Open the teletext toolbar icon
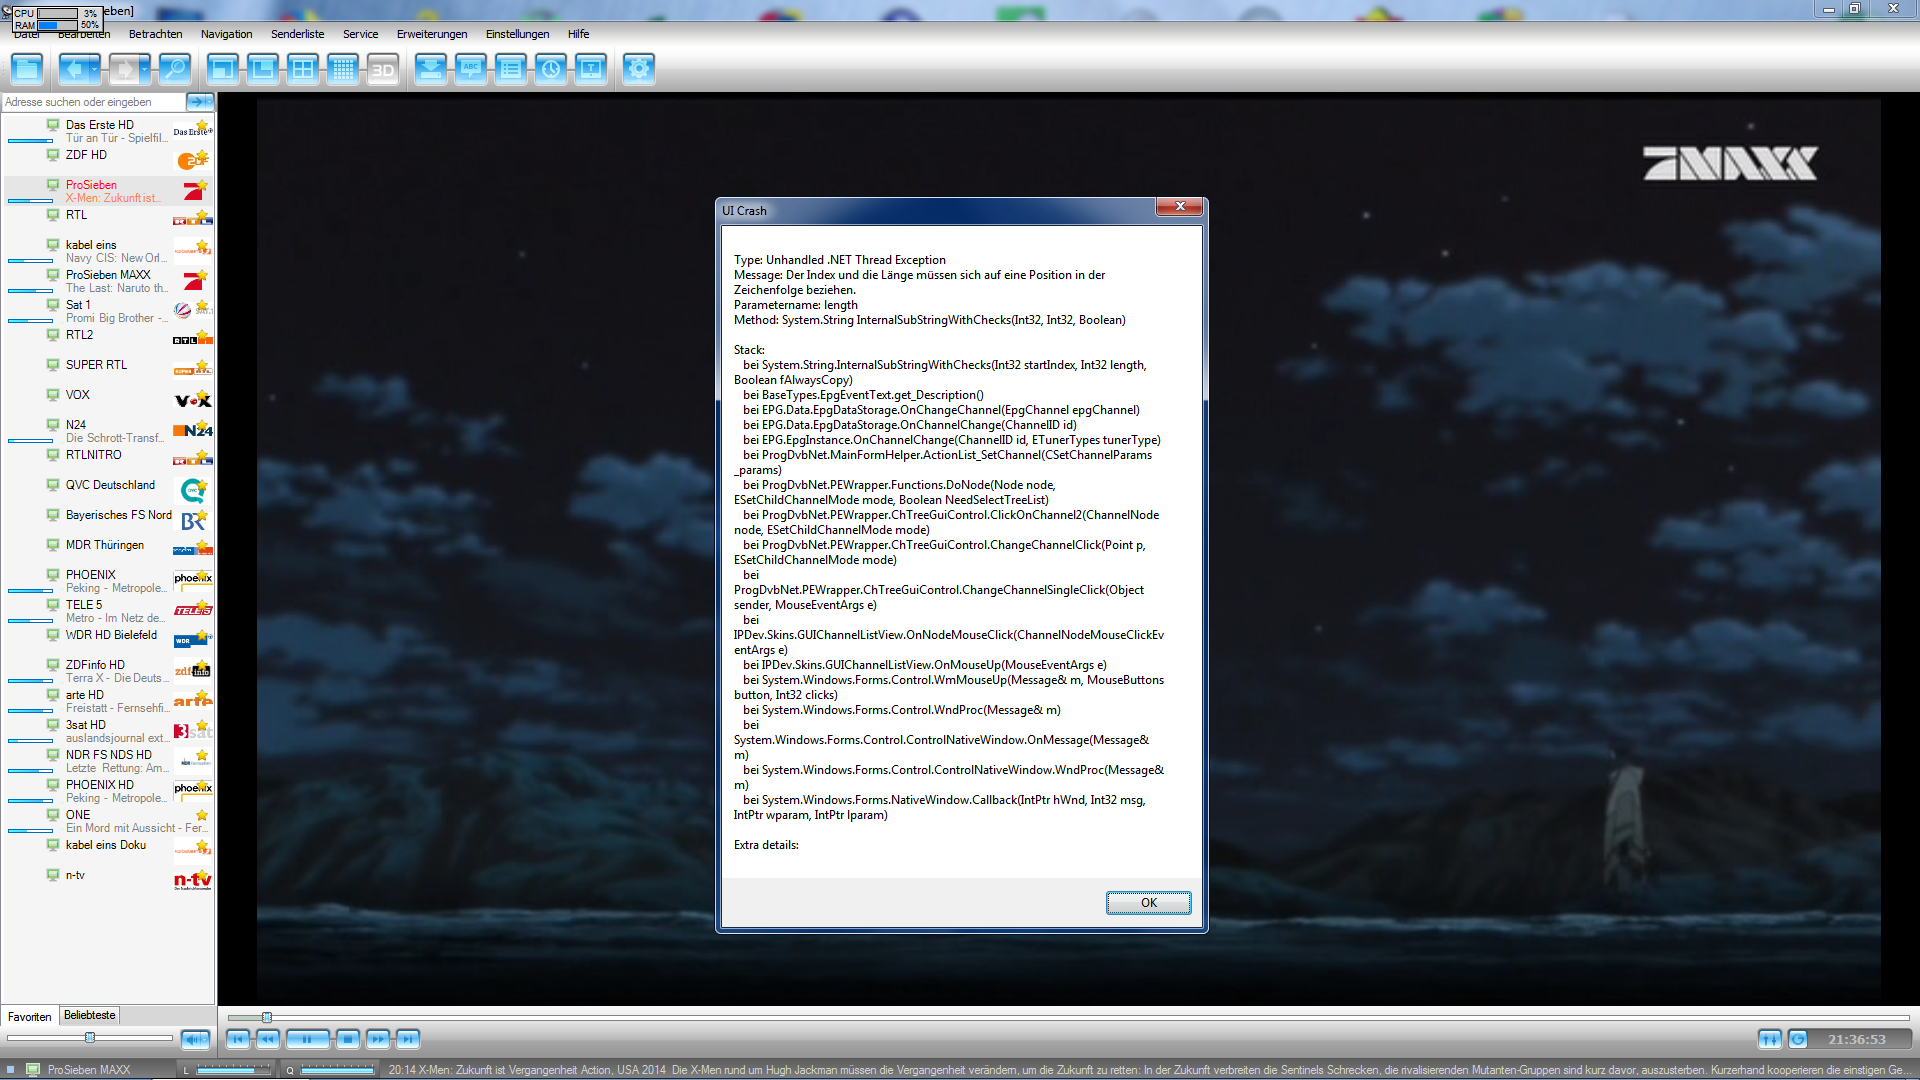This screenshot has height=1080, width=1920. coord(591,69)
